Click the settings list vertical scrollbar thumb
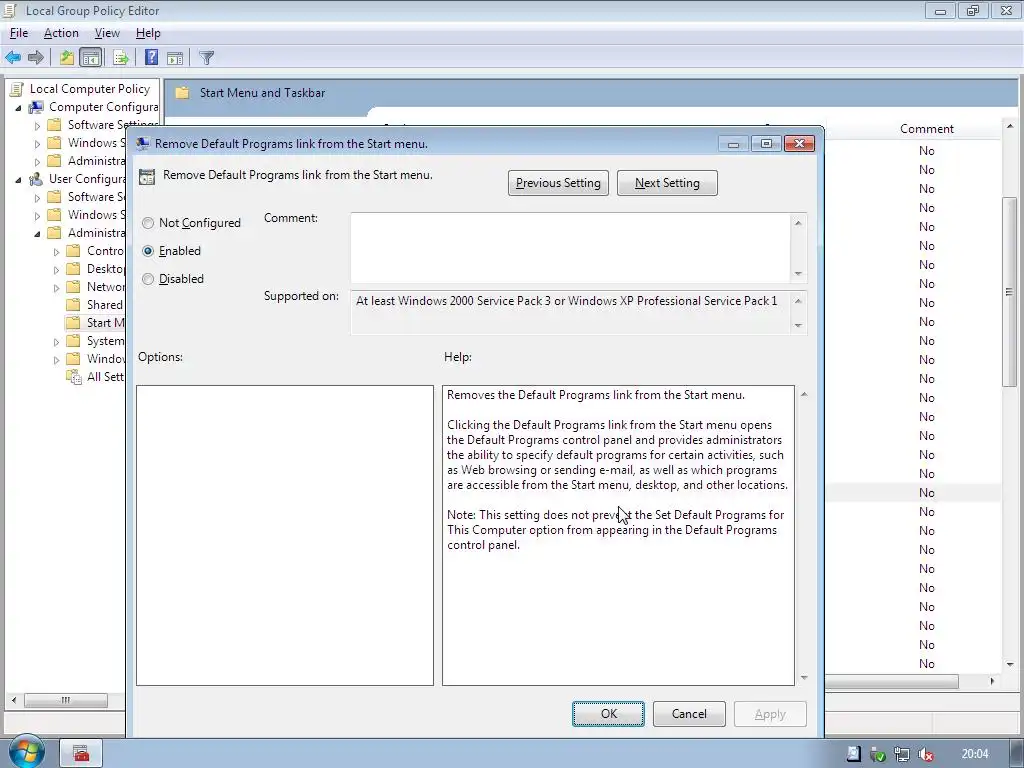The width and height of the screenshot is (1024, 768). [x=1010, y=292]
